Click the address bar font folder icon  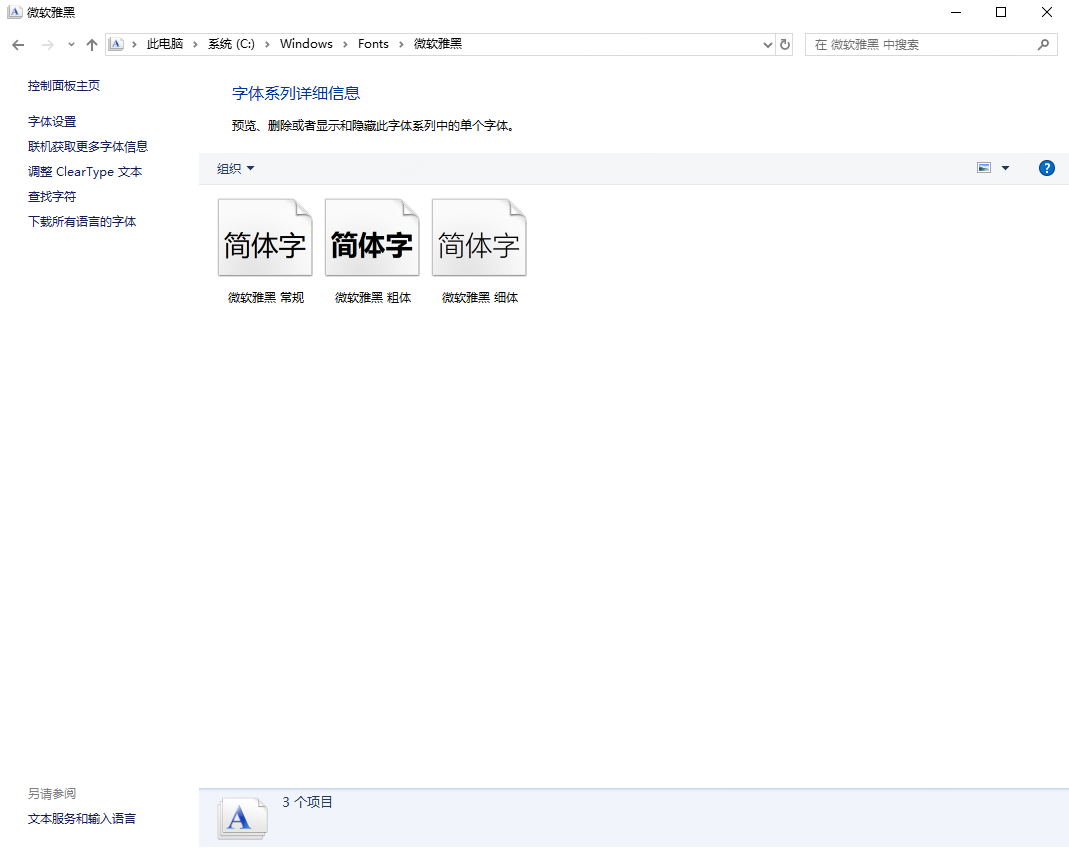click(116, 44)
